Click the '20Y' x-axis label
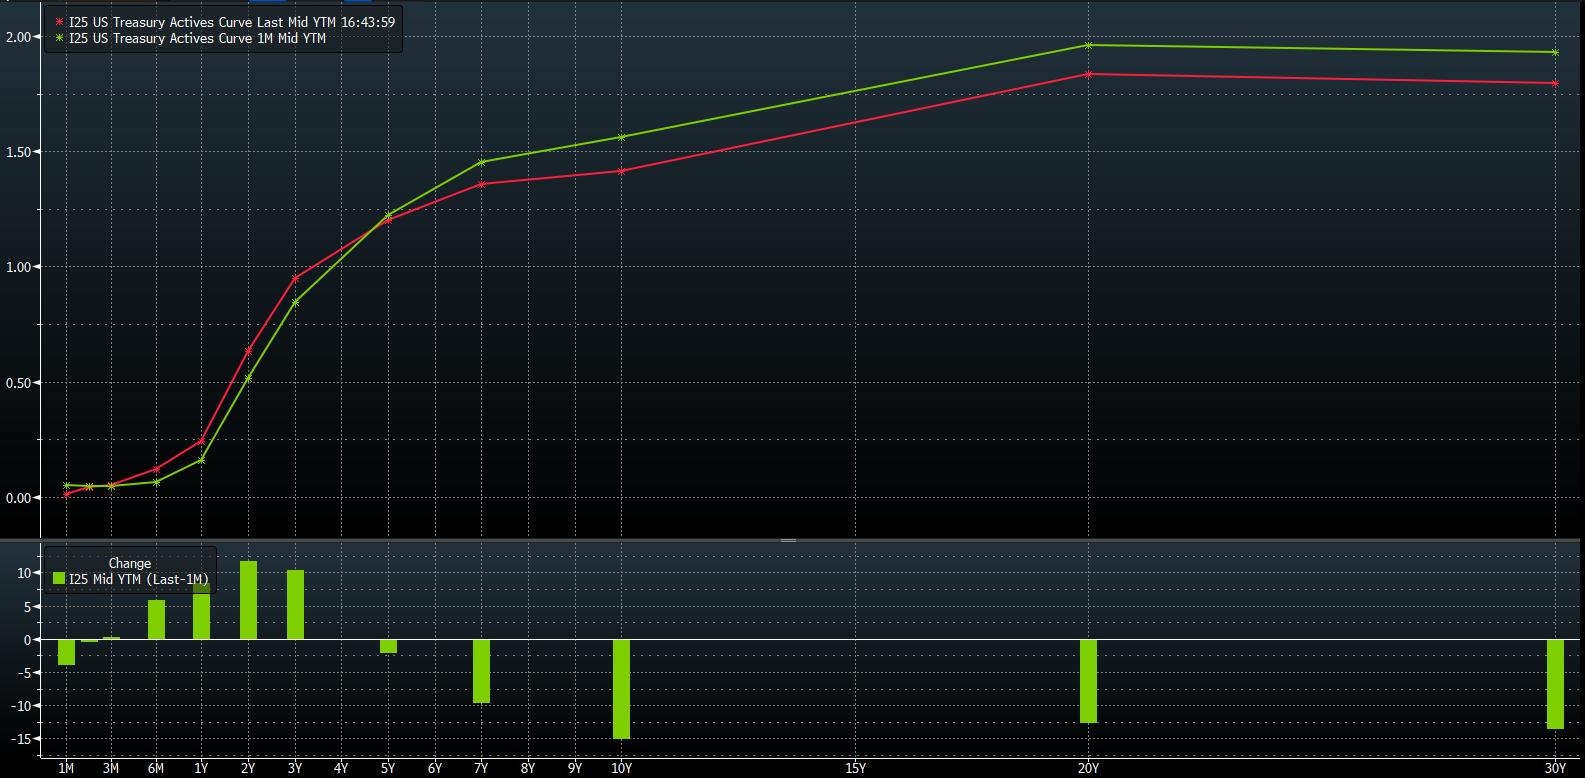The image size is (1585, 778). (1088, 768)
